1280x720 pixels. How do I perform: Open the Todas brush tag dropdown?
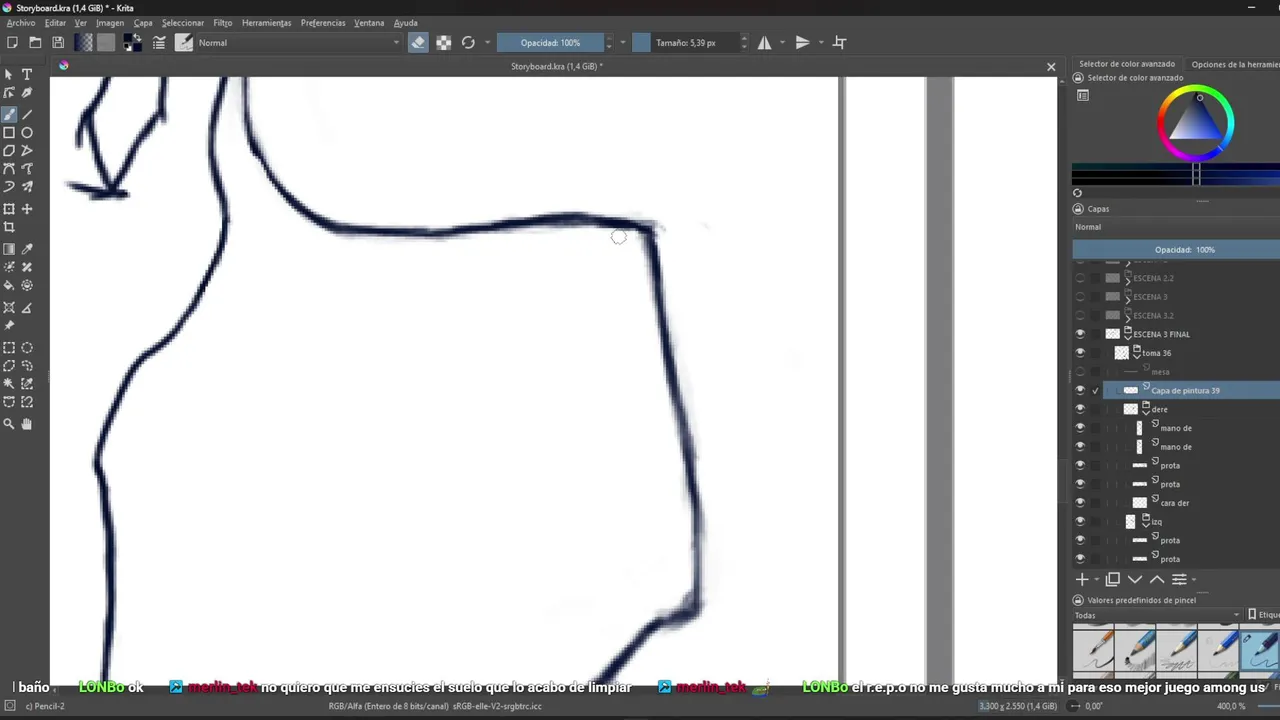[x=1157, y=615]
